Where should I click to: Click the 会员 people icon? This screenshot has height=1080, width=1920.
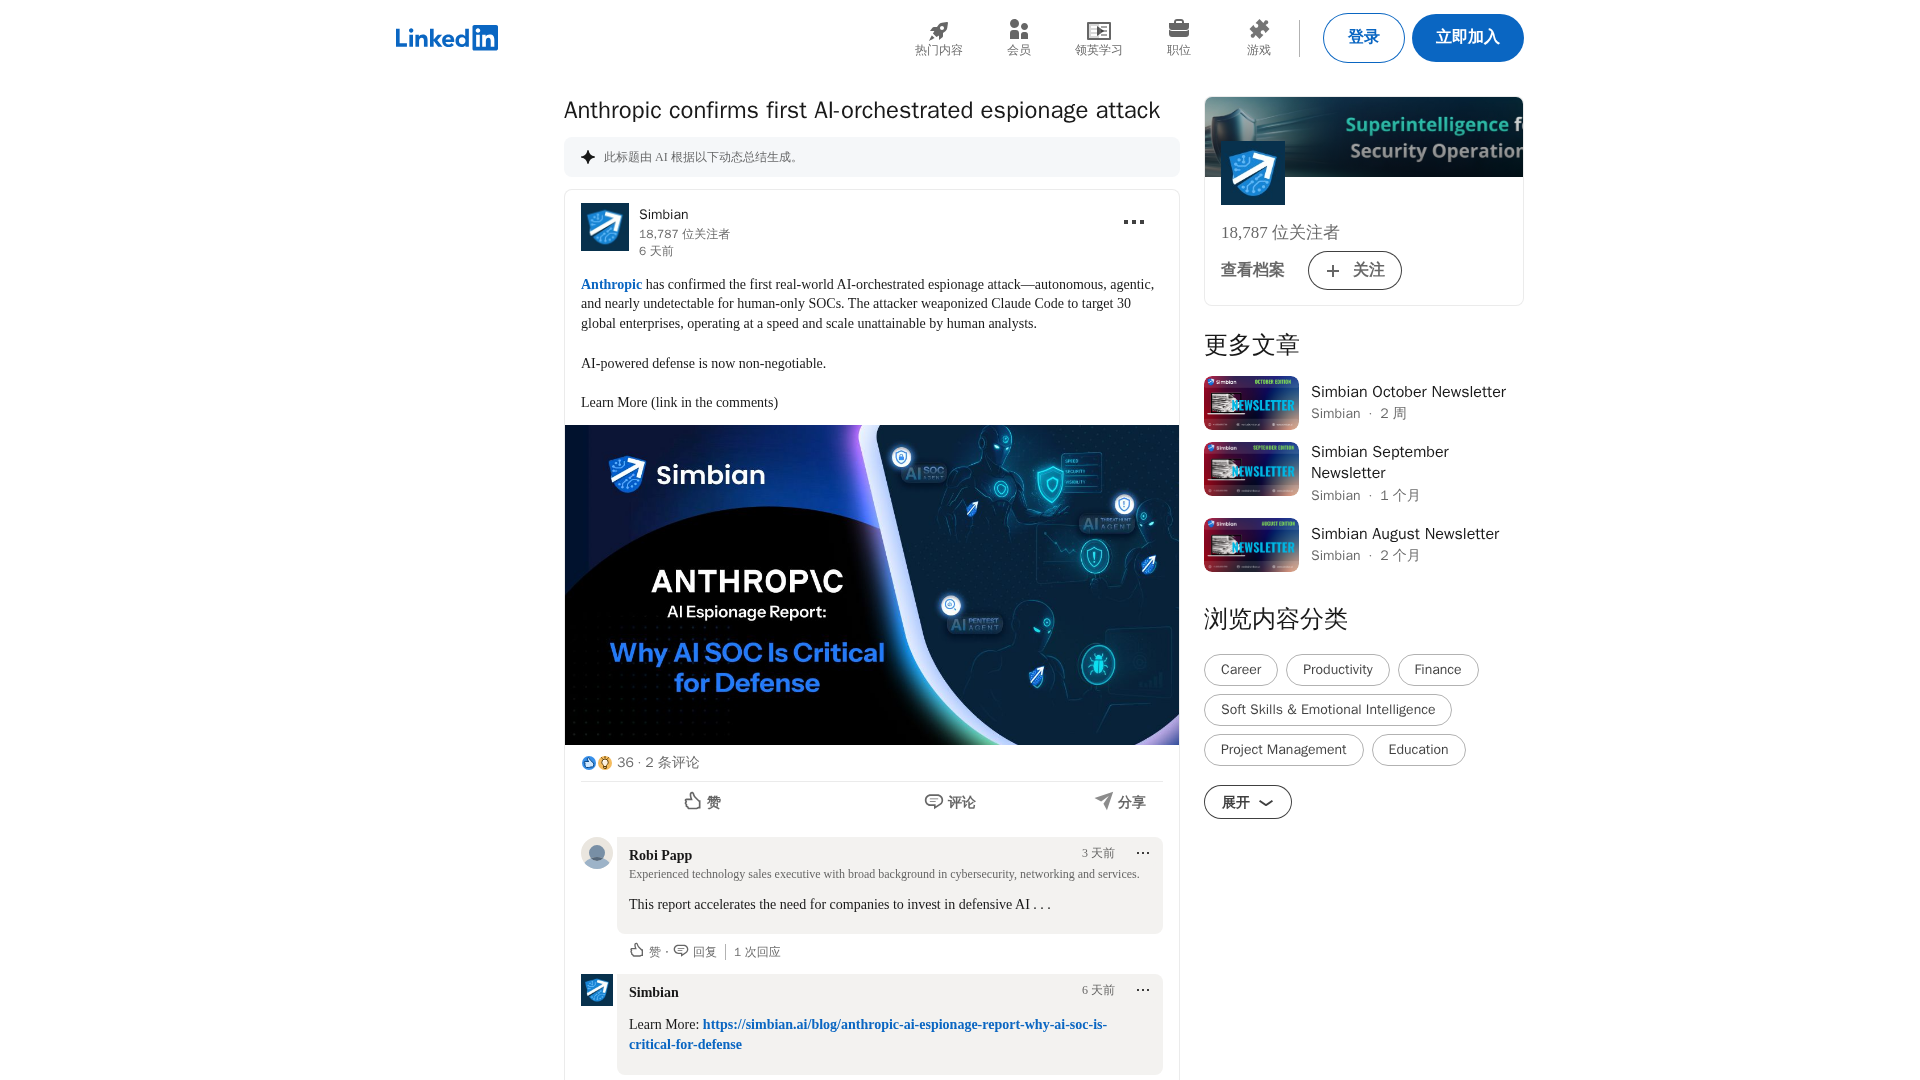1018,30
